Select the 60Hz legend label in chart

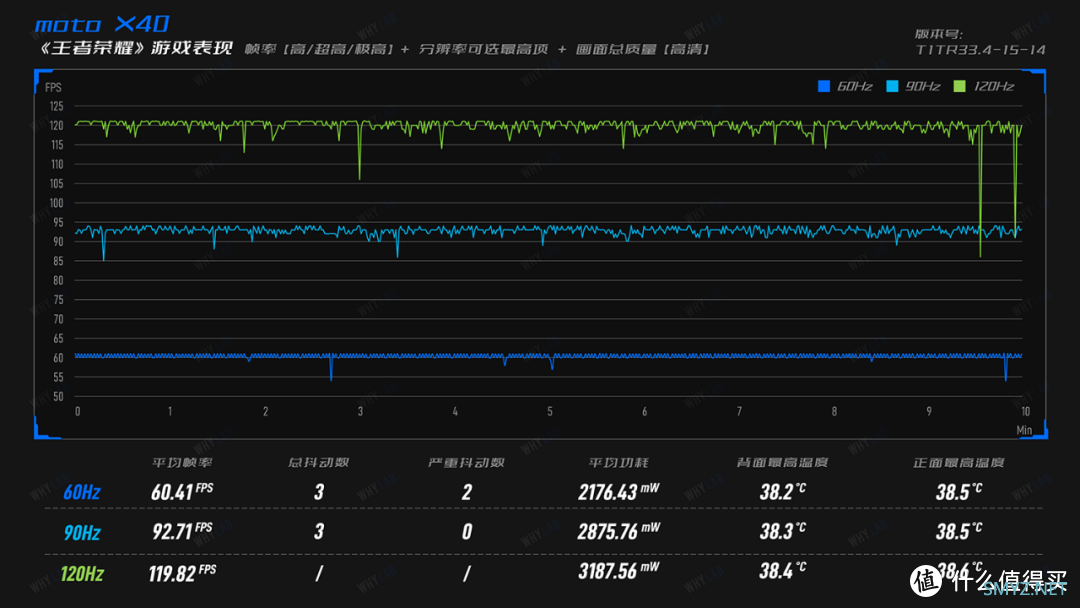pos(855,86)
